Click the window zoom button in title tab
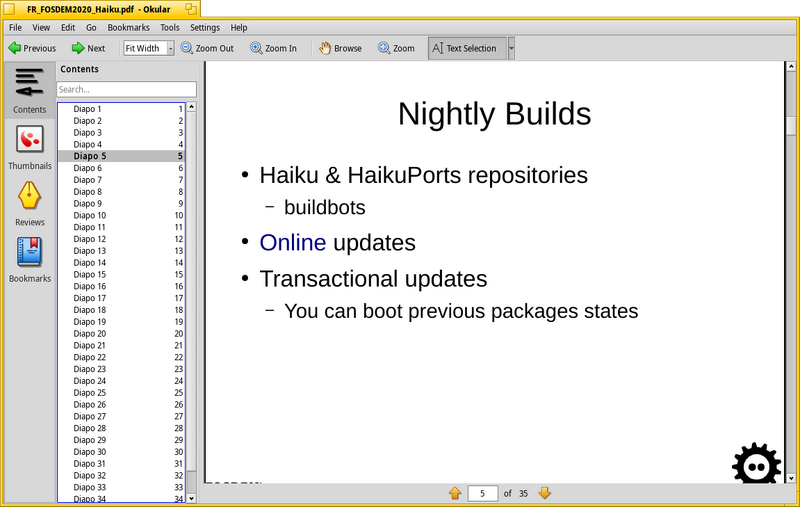Screen dimensions: 800x507 point(191,9)
